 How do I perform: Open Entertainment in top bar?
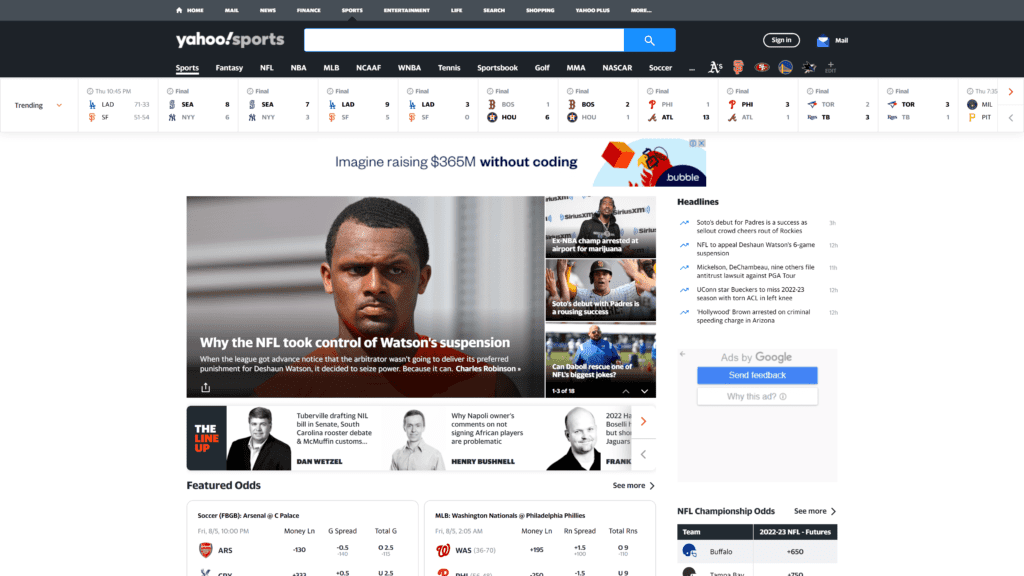(x=406, y=10)
